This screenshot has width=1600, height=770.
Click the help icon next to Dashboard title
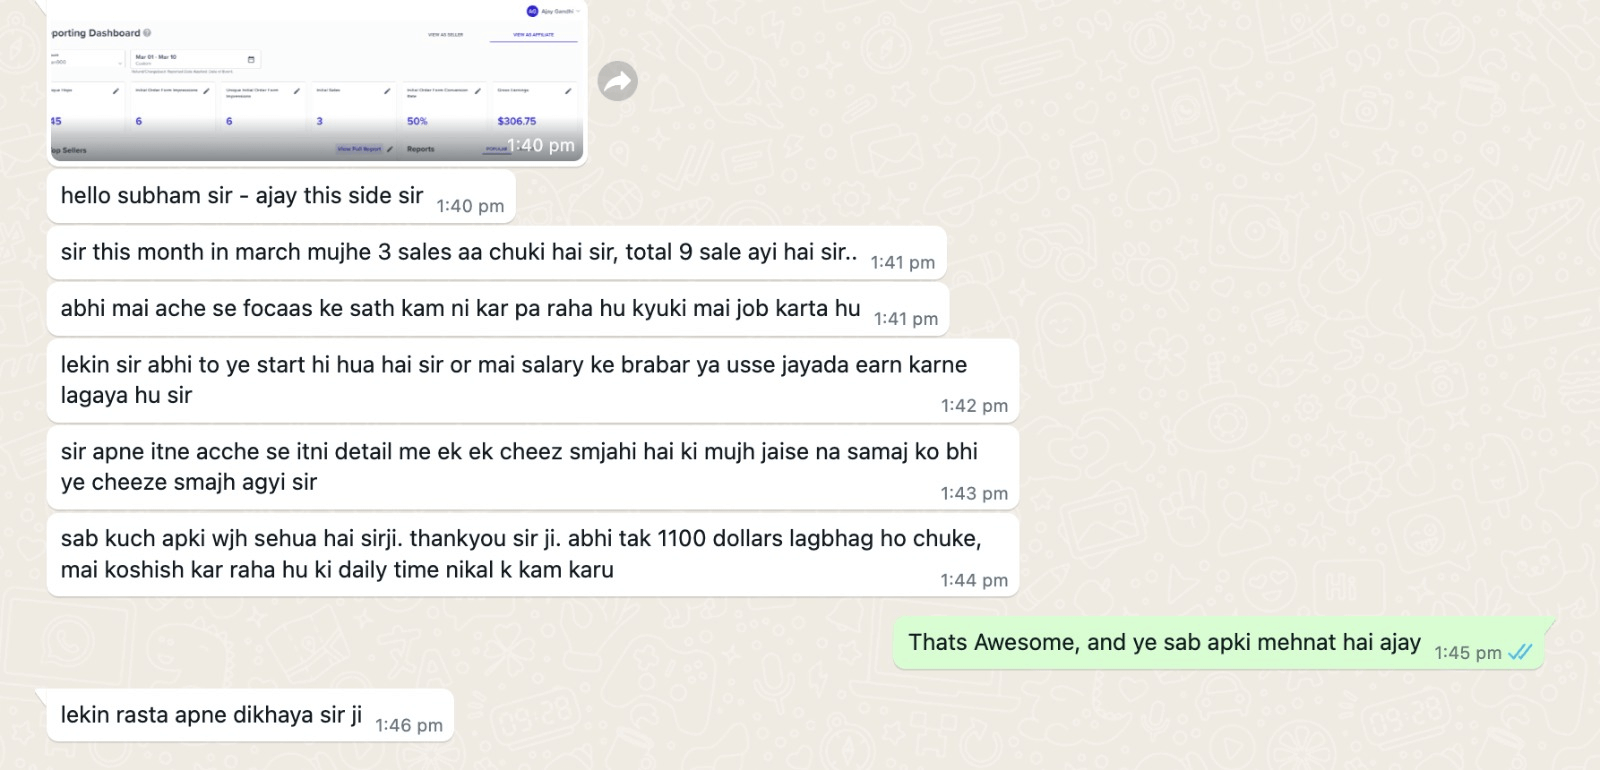(x=147, y=33)
